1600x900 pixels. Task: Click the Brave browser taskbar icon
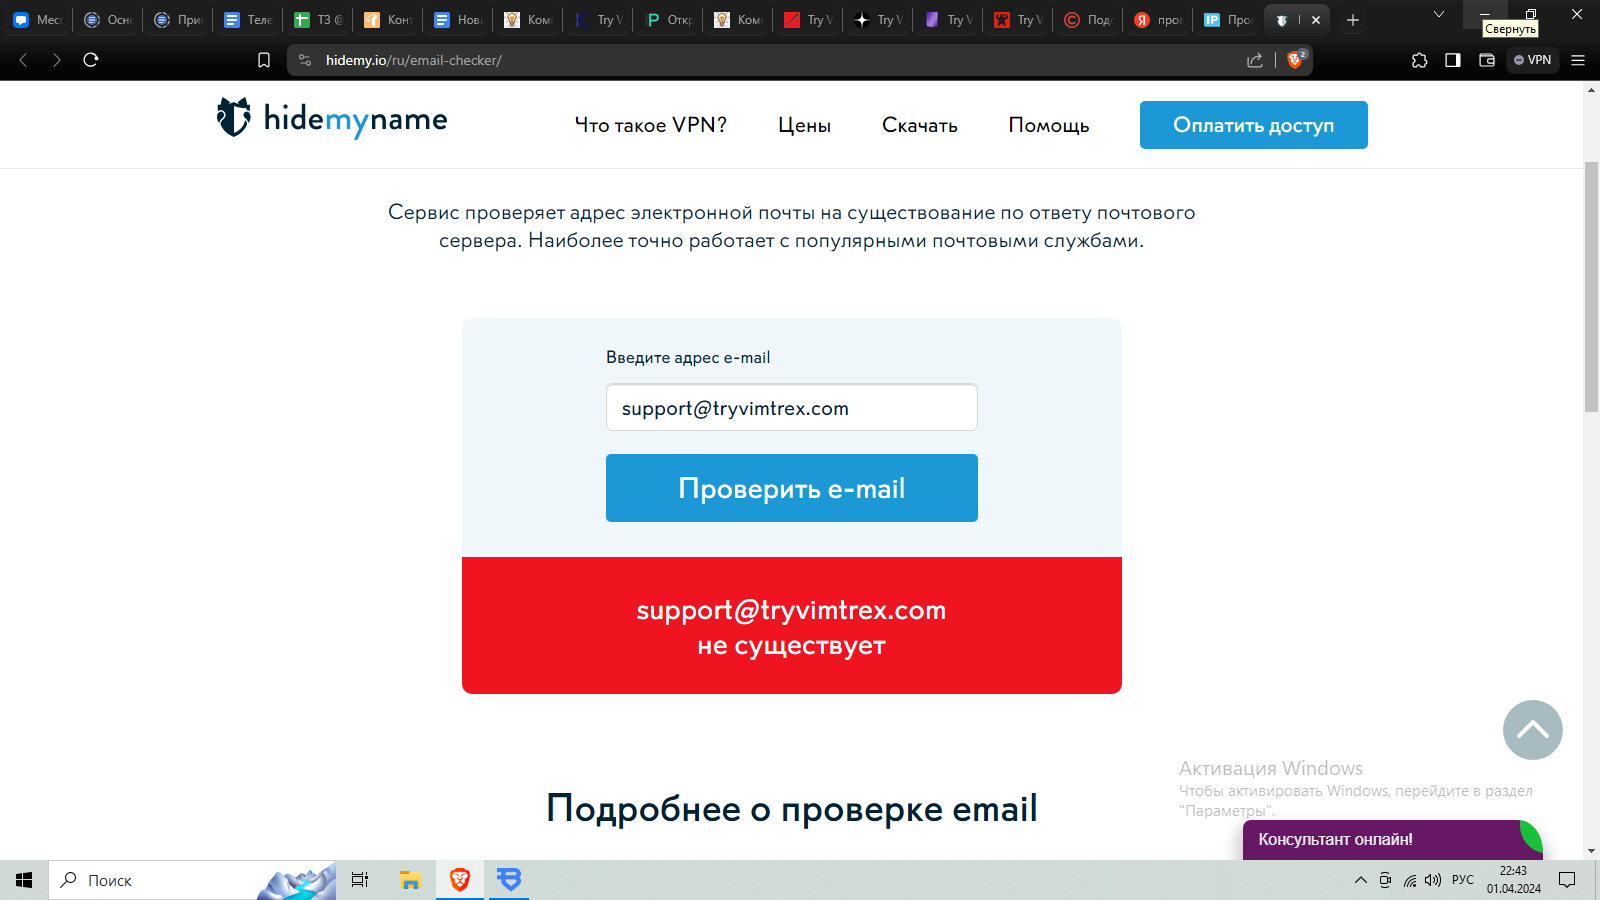[x=460, y=880]
